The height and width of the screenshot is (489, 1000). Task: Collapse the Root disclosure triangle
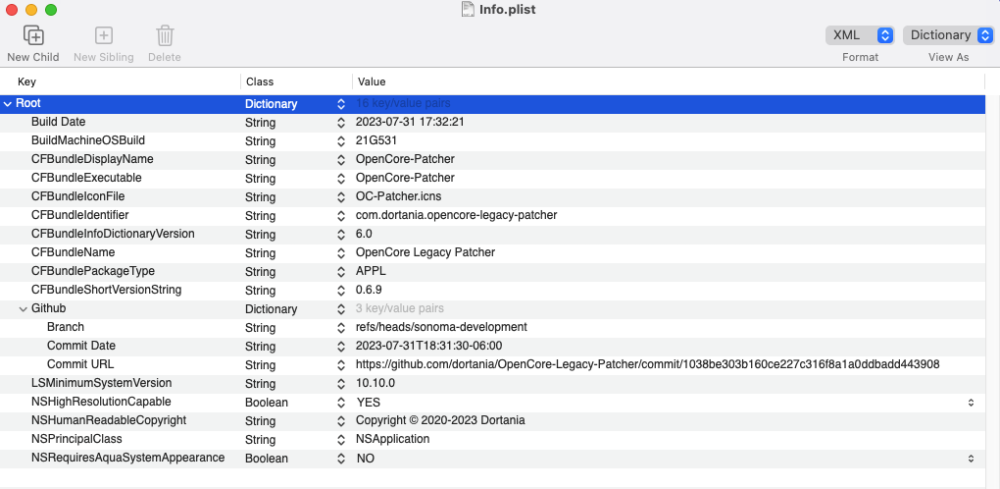[x=7, y=103]
